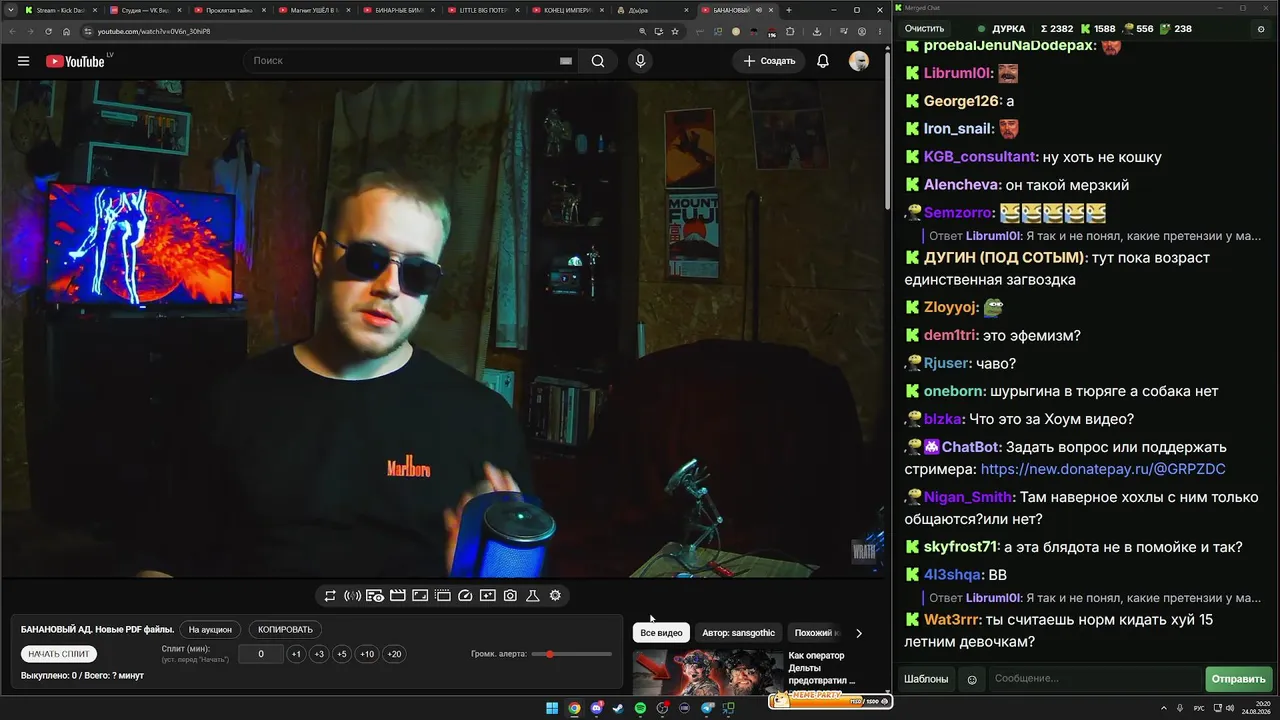Open settings gear in player toolbar

tap(555, 596)
